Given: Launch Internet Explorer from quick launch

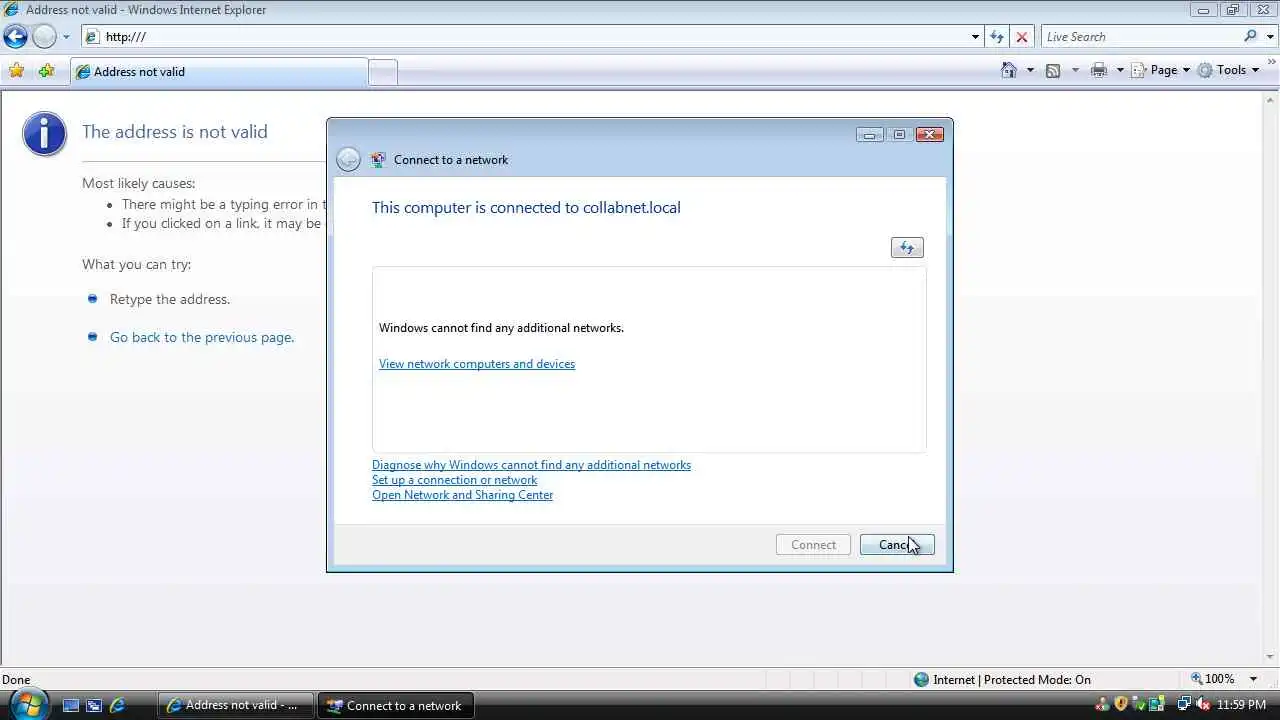Looking at the screenshot, I should tap(117, 705).
